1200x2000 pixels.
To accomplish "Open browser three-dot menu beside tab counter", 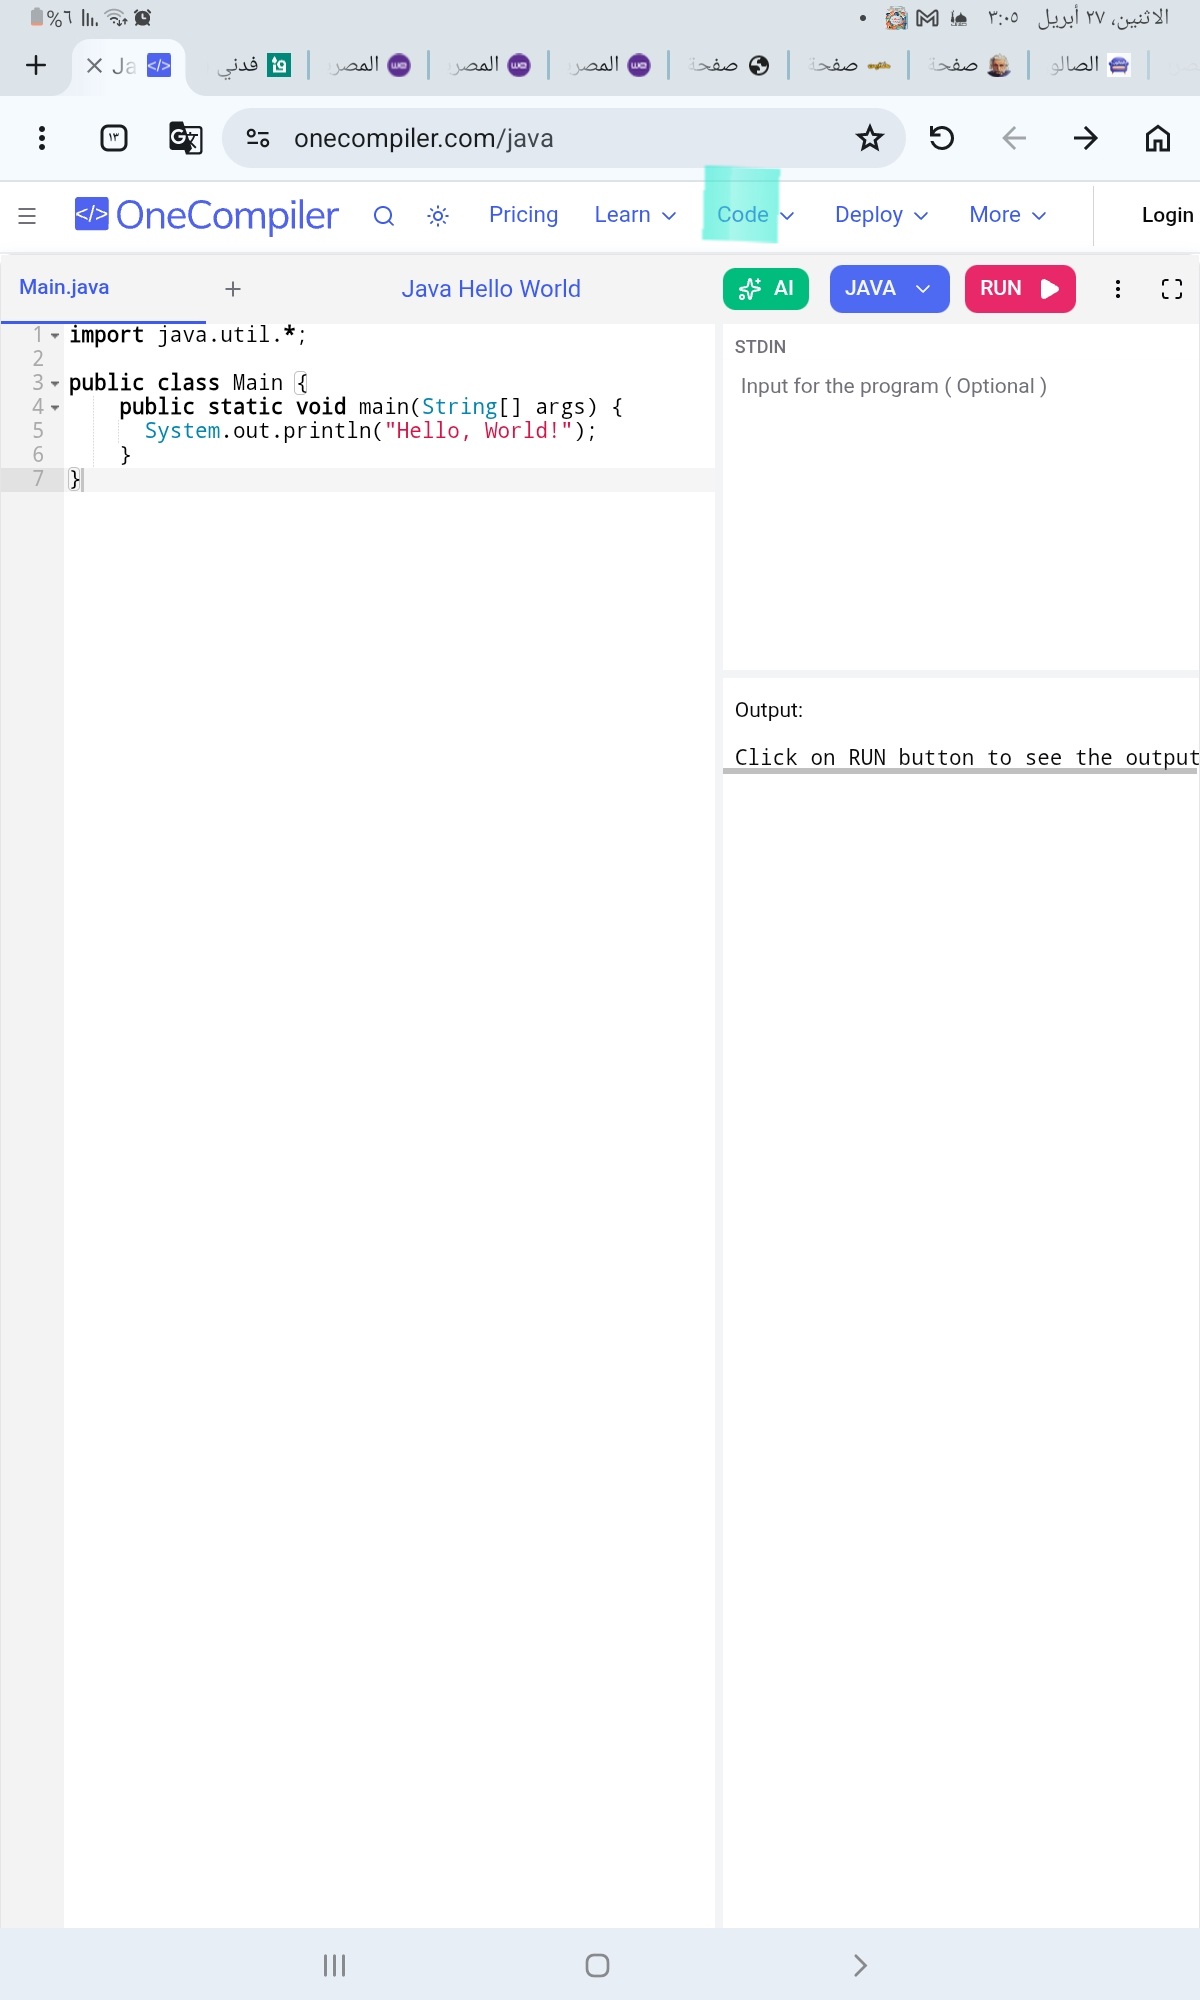I will [x=42, y=138].
